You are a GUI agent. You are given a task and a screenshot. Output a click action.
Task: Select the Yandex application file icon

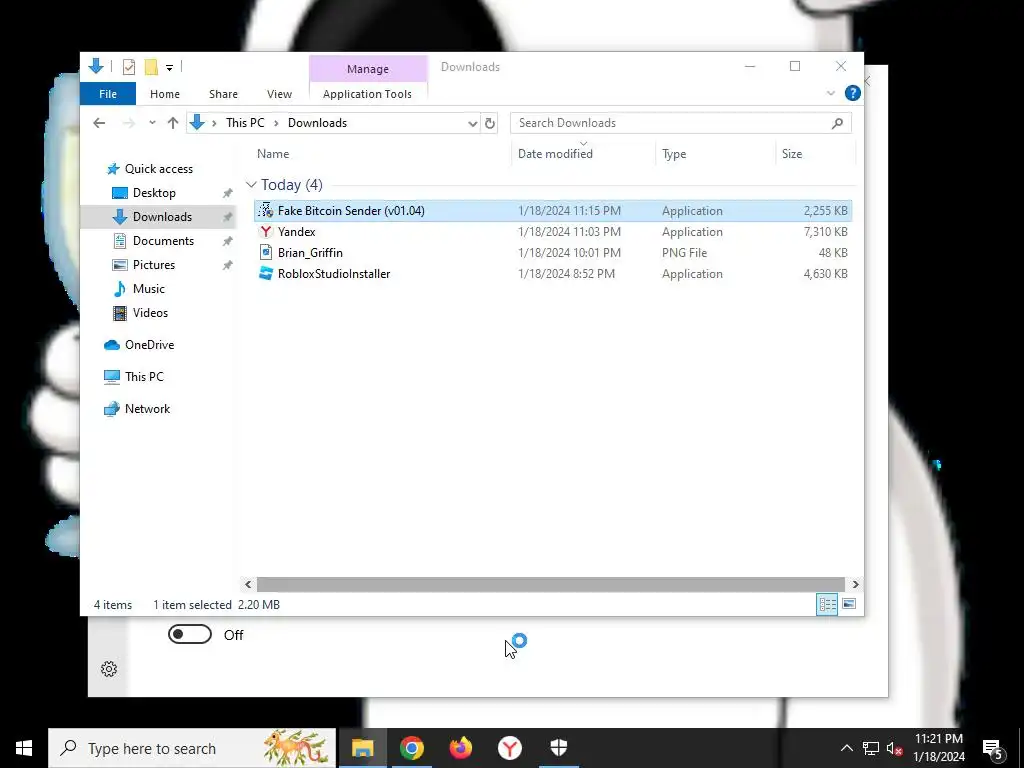(x=265, y=232)
